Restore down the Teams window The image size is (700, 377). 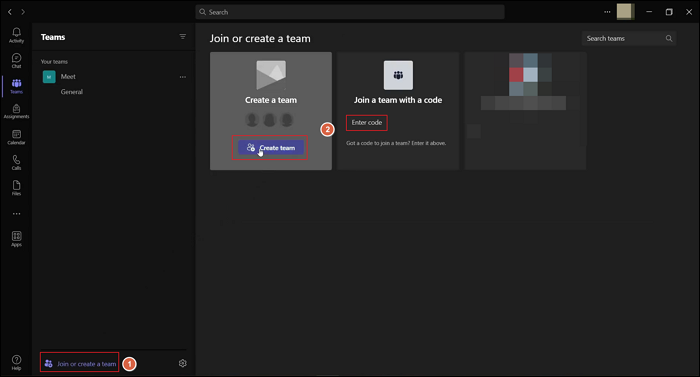tap(669, 12)
